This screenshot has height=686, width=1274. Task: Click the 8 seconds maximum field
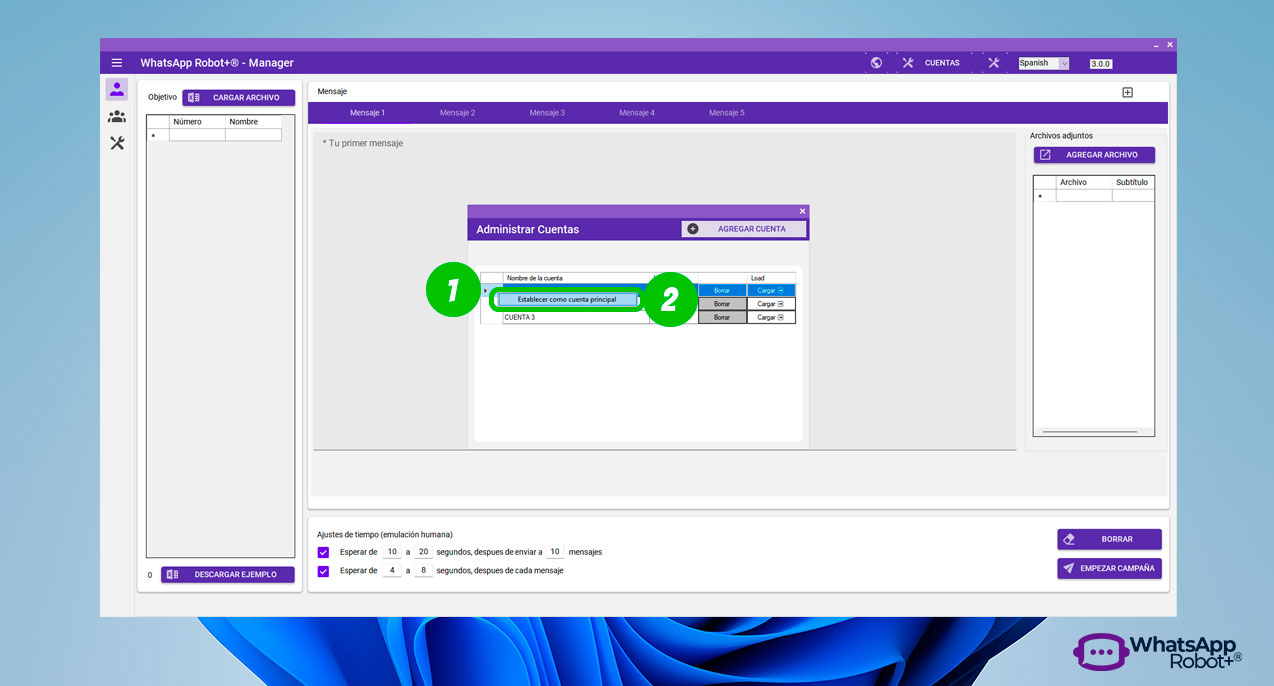[x=423, y=571]
